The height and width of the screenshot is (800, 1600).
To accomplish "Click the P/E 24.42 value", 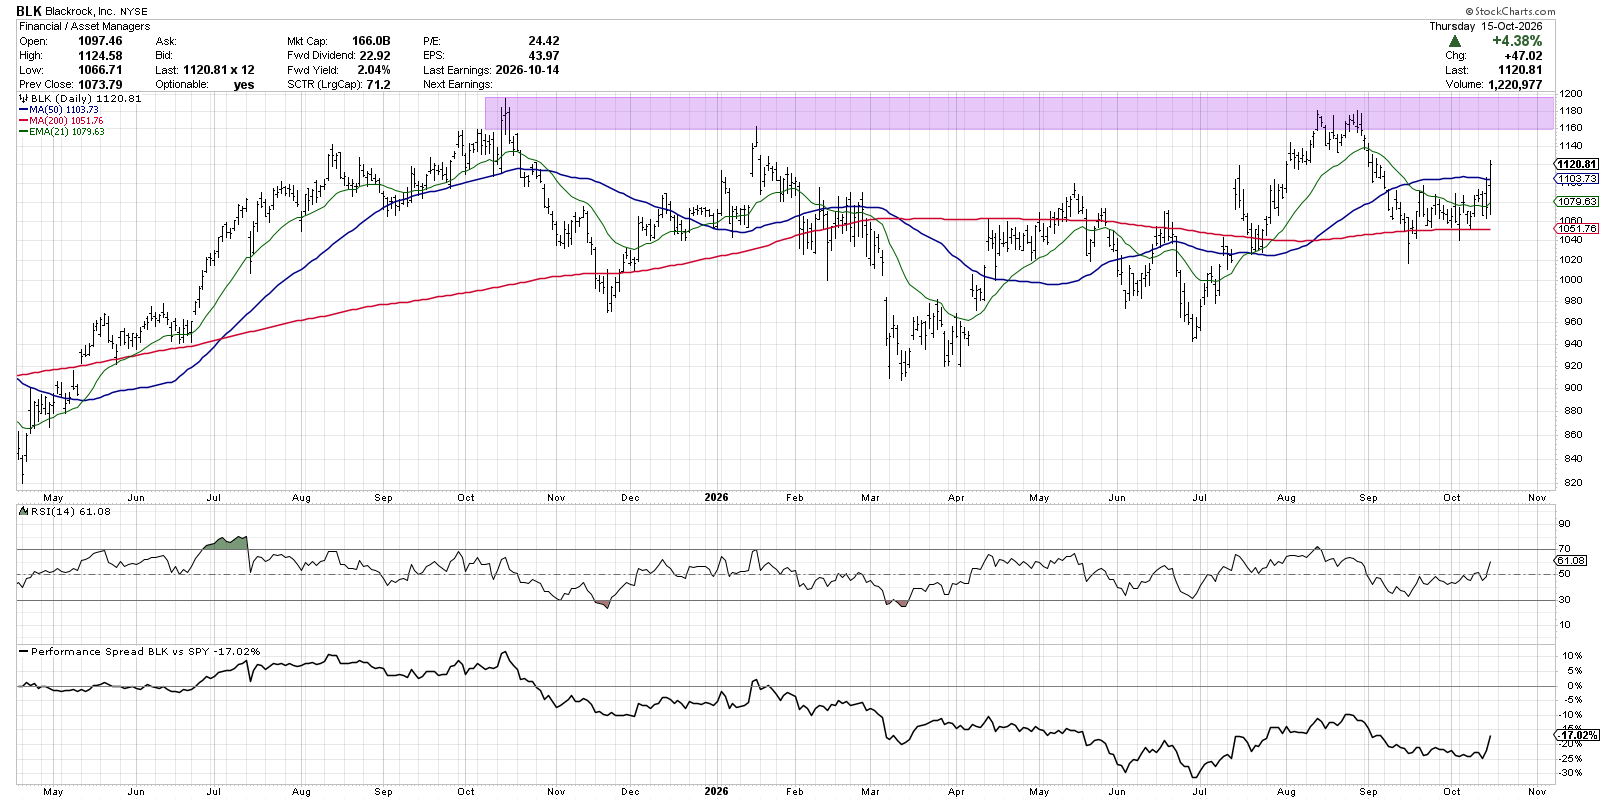I will click(544, 41).
